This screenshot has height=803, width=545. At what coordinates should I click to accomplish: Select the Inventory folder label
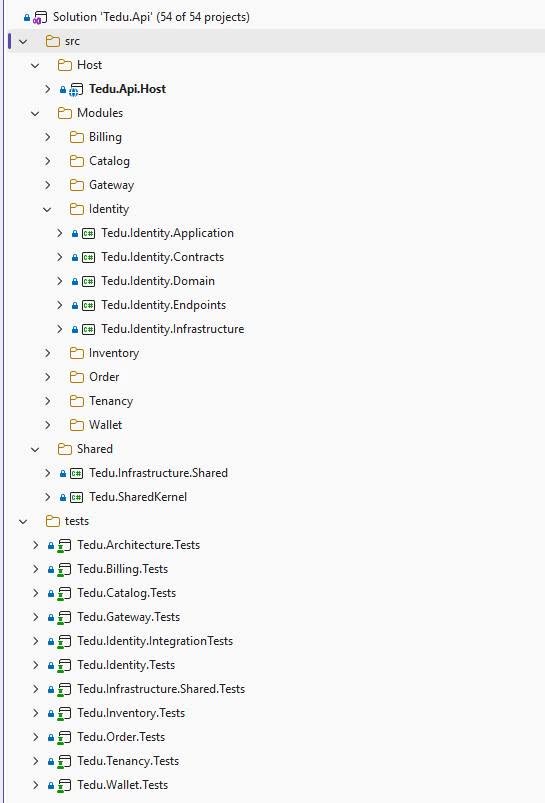click(x=114, y=353)
